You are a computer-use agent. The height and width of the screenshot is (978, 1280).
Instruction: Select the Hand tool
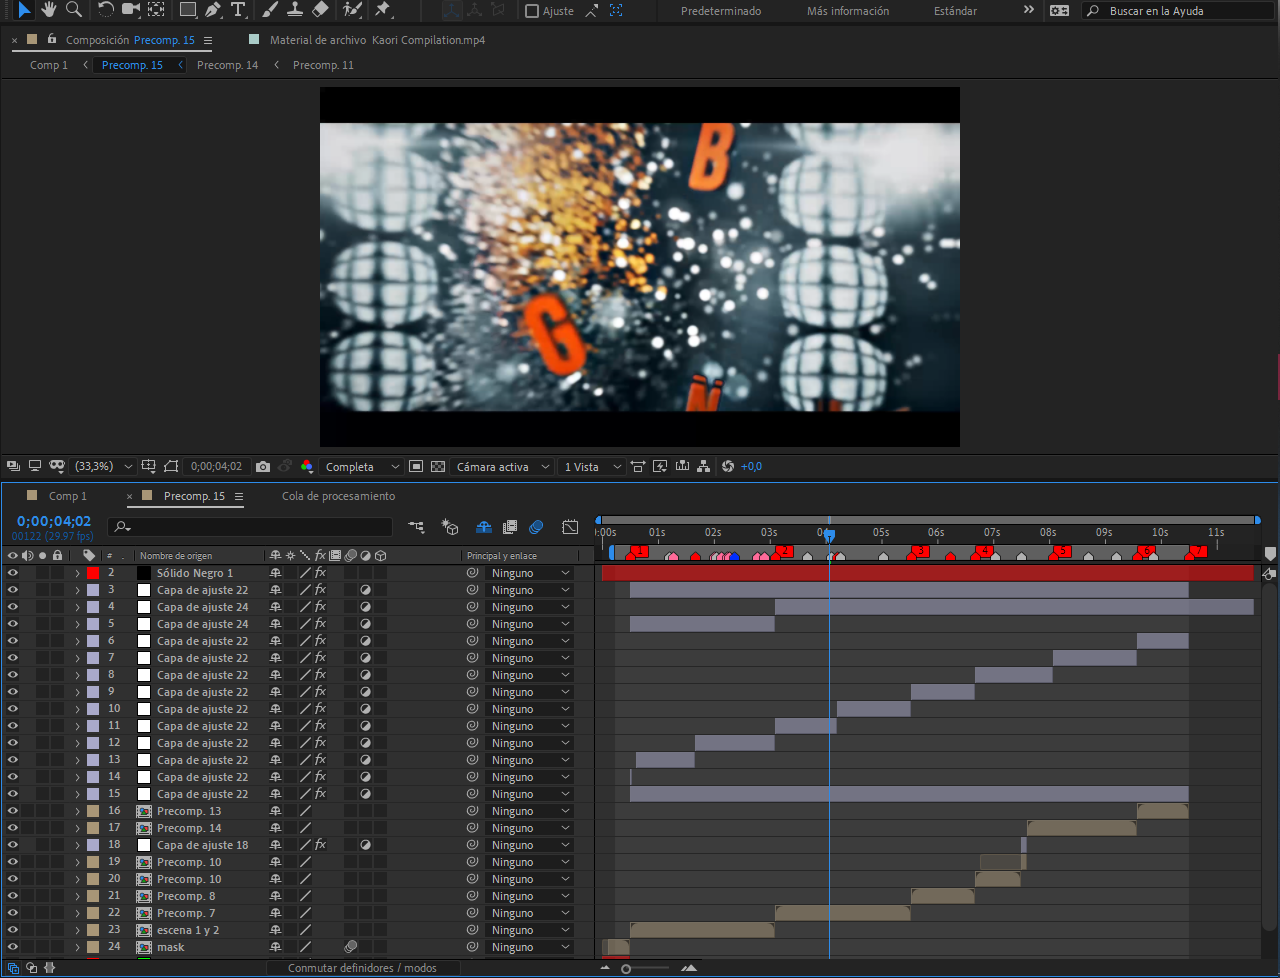pos(48,10)
